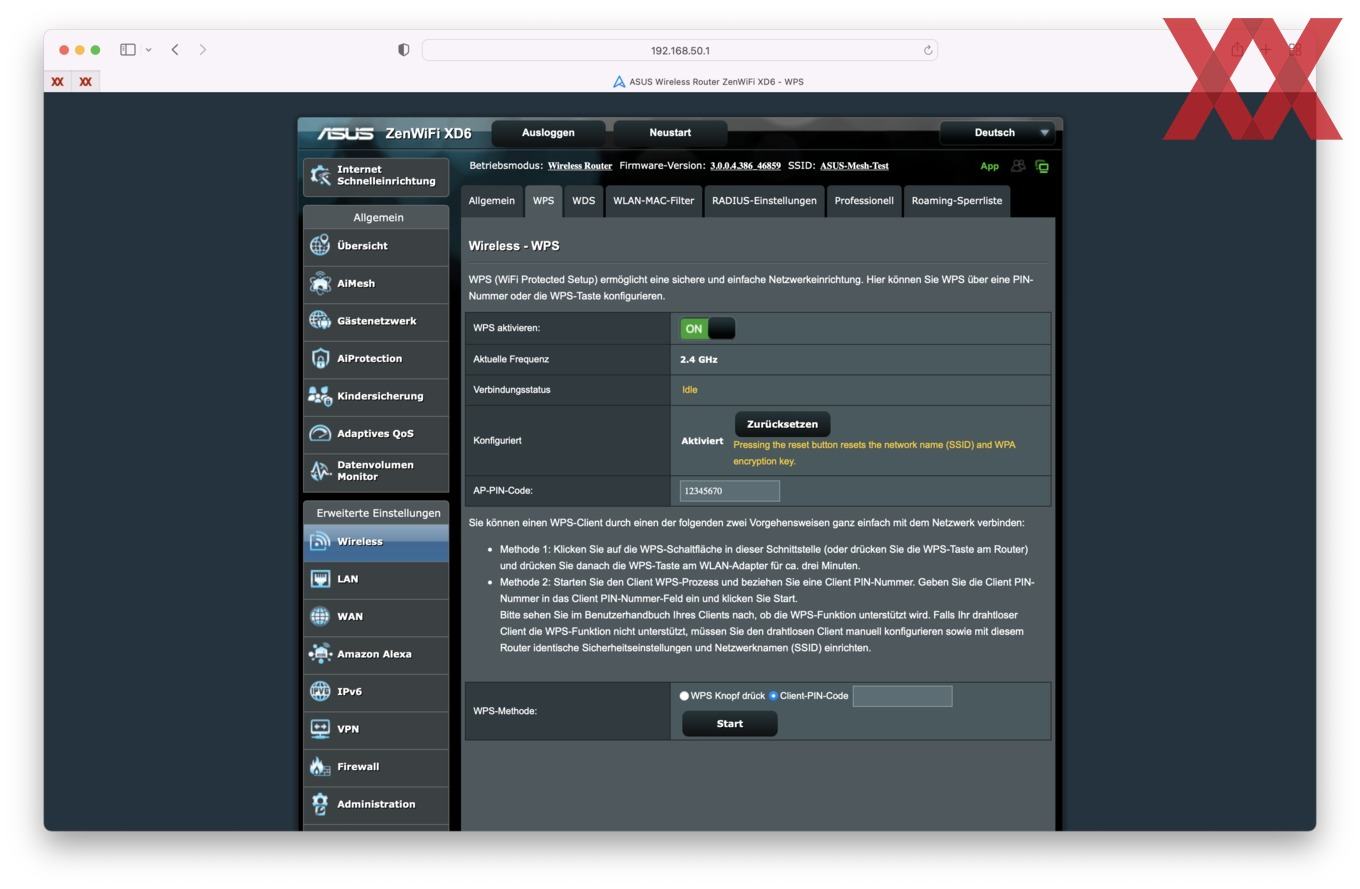This screenshot has height=889, width=1360.
Task: Click the AP-PIN-Code field
Action: pos(729,491)
